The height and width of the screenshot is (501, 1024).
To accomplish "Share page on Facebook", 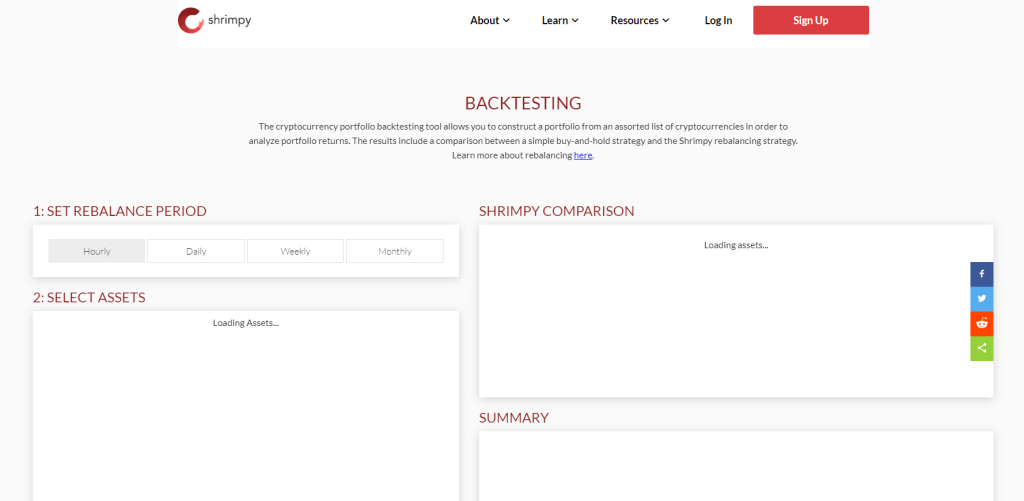I will click(982, 274).
